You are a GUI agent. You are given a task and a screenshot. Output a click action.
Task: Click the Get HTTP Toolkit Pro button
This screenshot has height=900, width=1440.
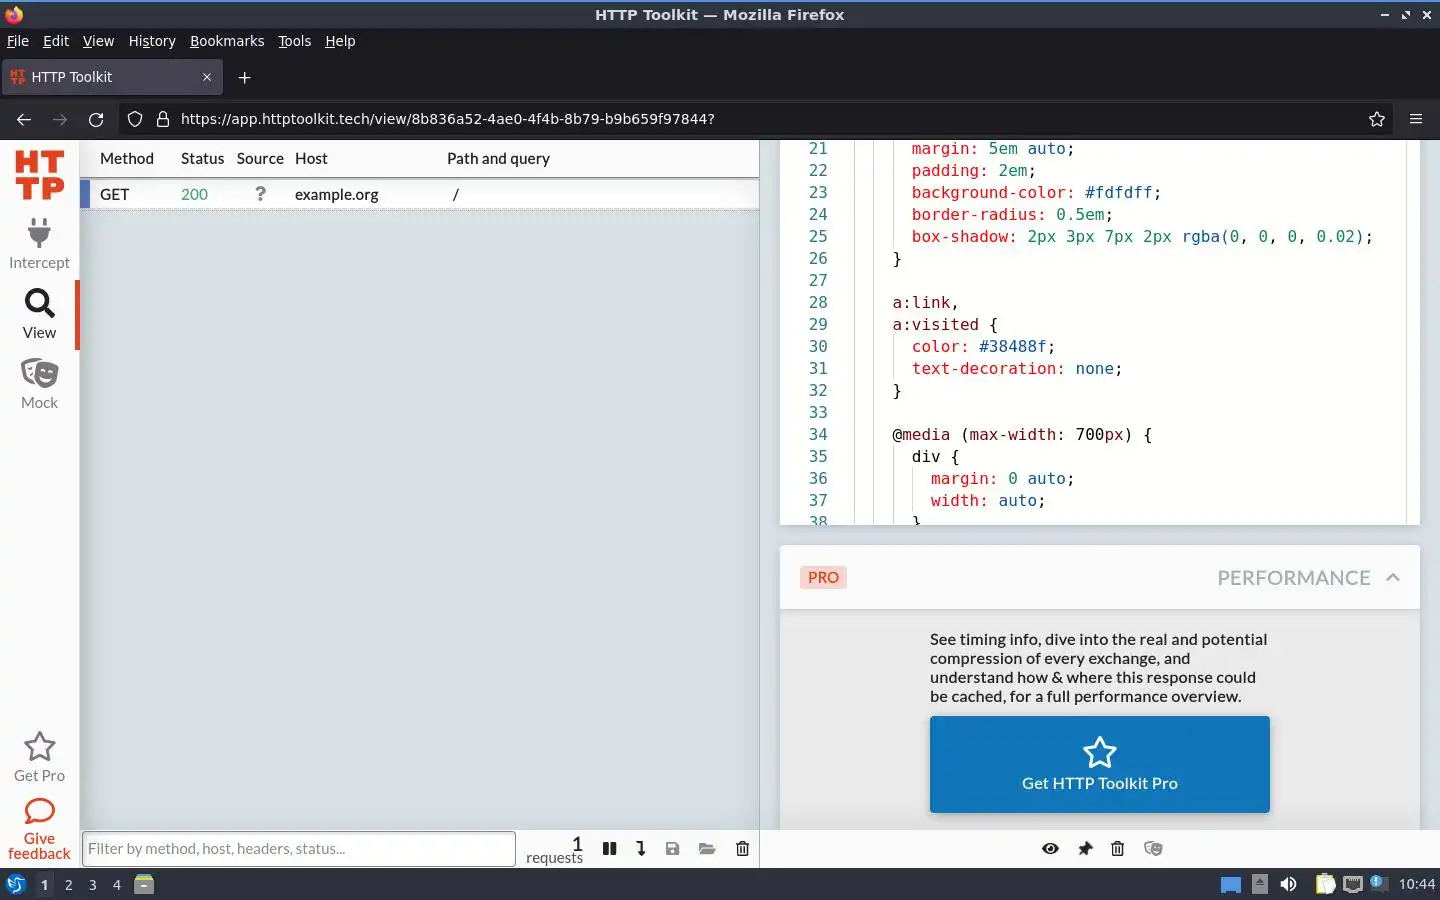[x=1100, y=764]
